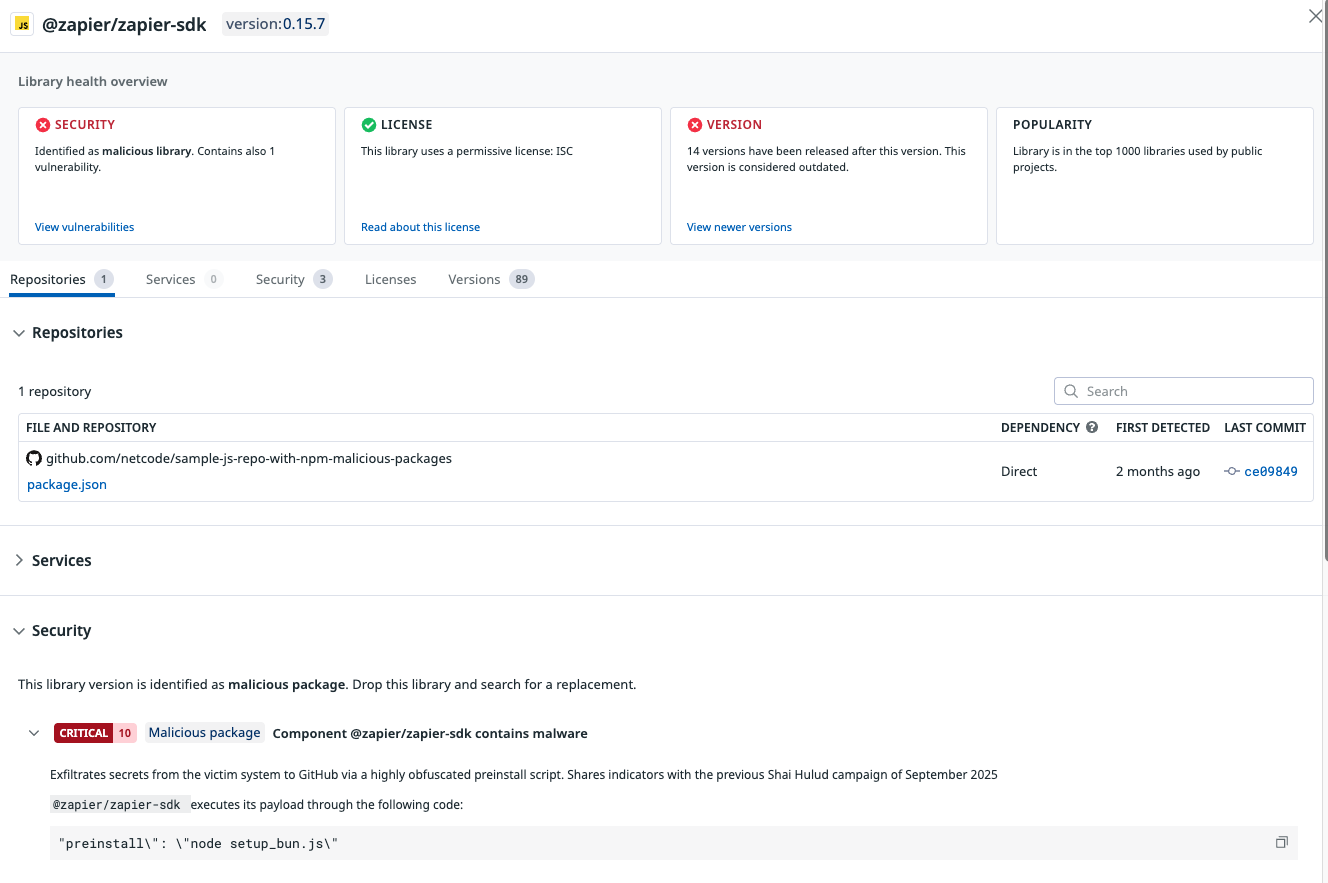Collapse the CRITICAL malware finding details
The width and height of the screenshot is (1328, 883).
(34, 732)
